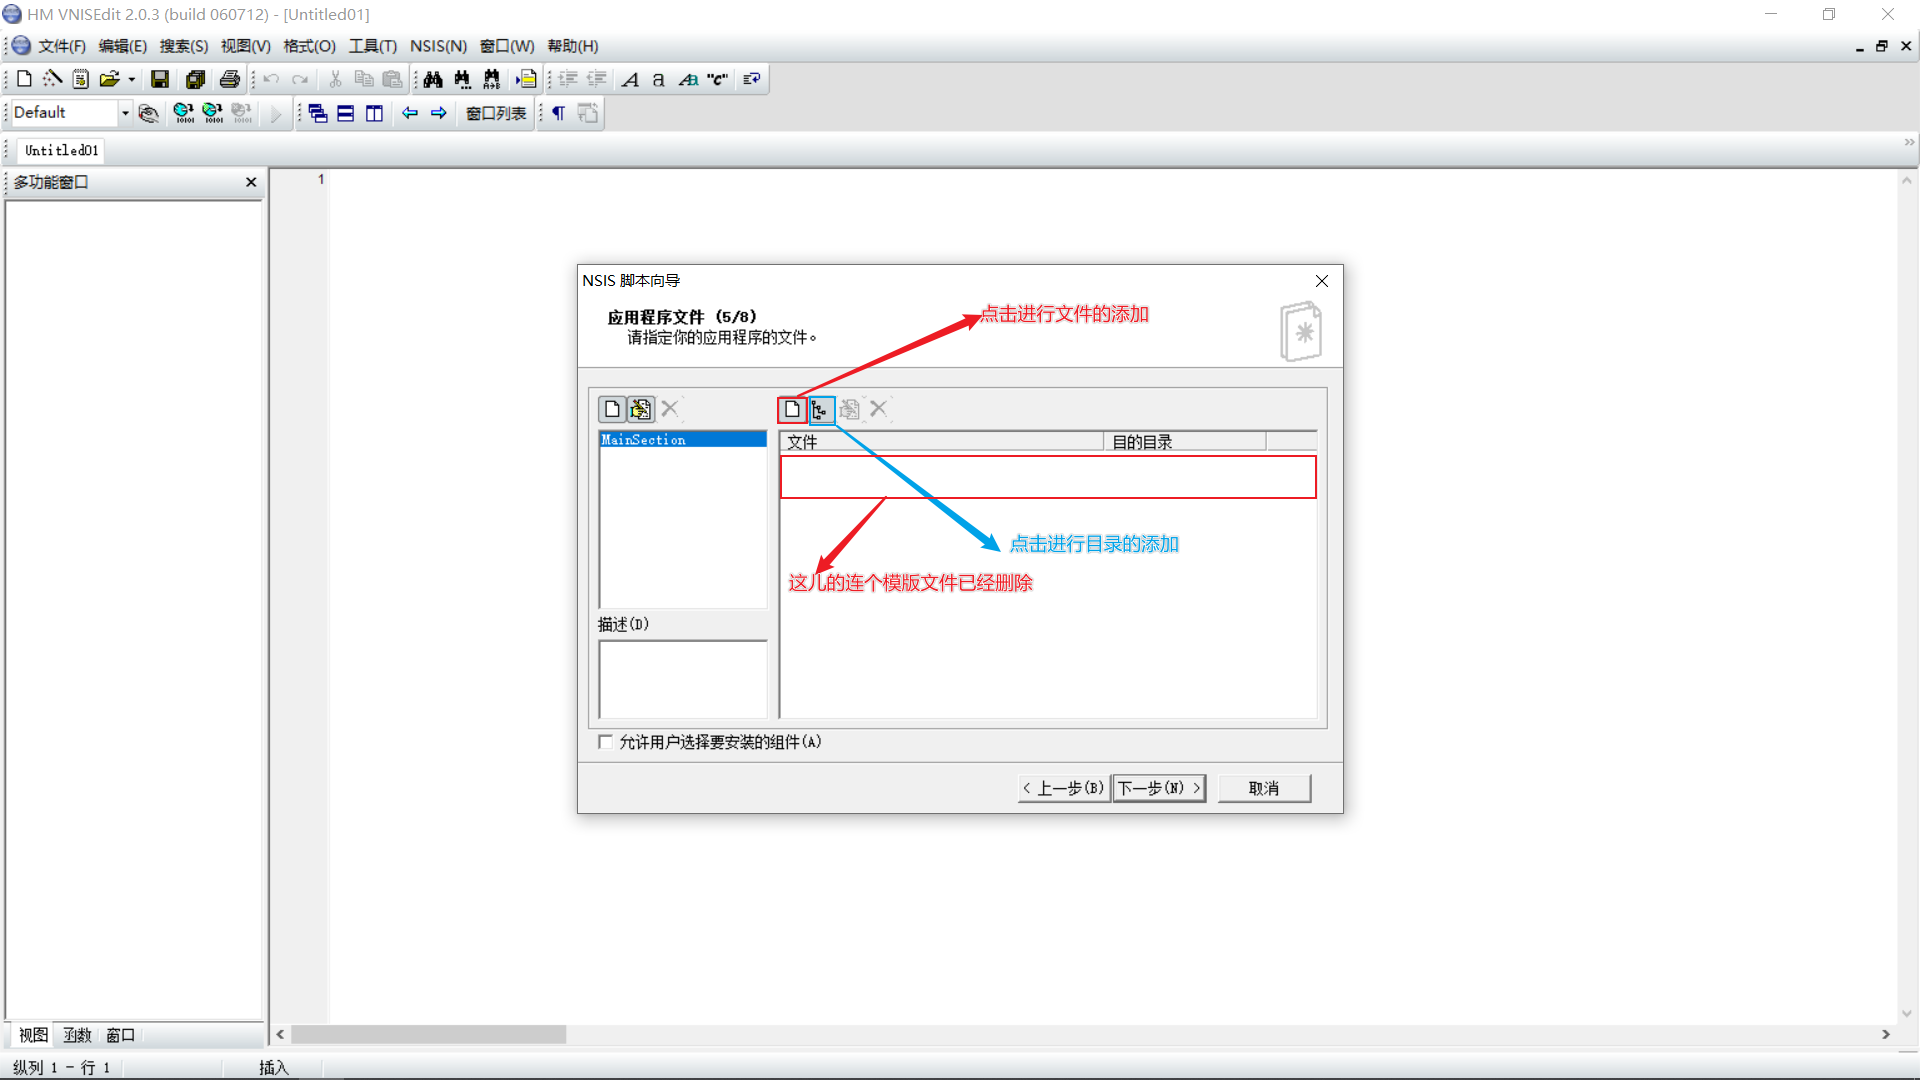The height and width of the screenshot is (1080, 1920).
Task: Click the toggle case Aa icon
Action: pos(688,79)
